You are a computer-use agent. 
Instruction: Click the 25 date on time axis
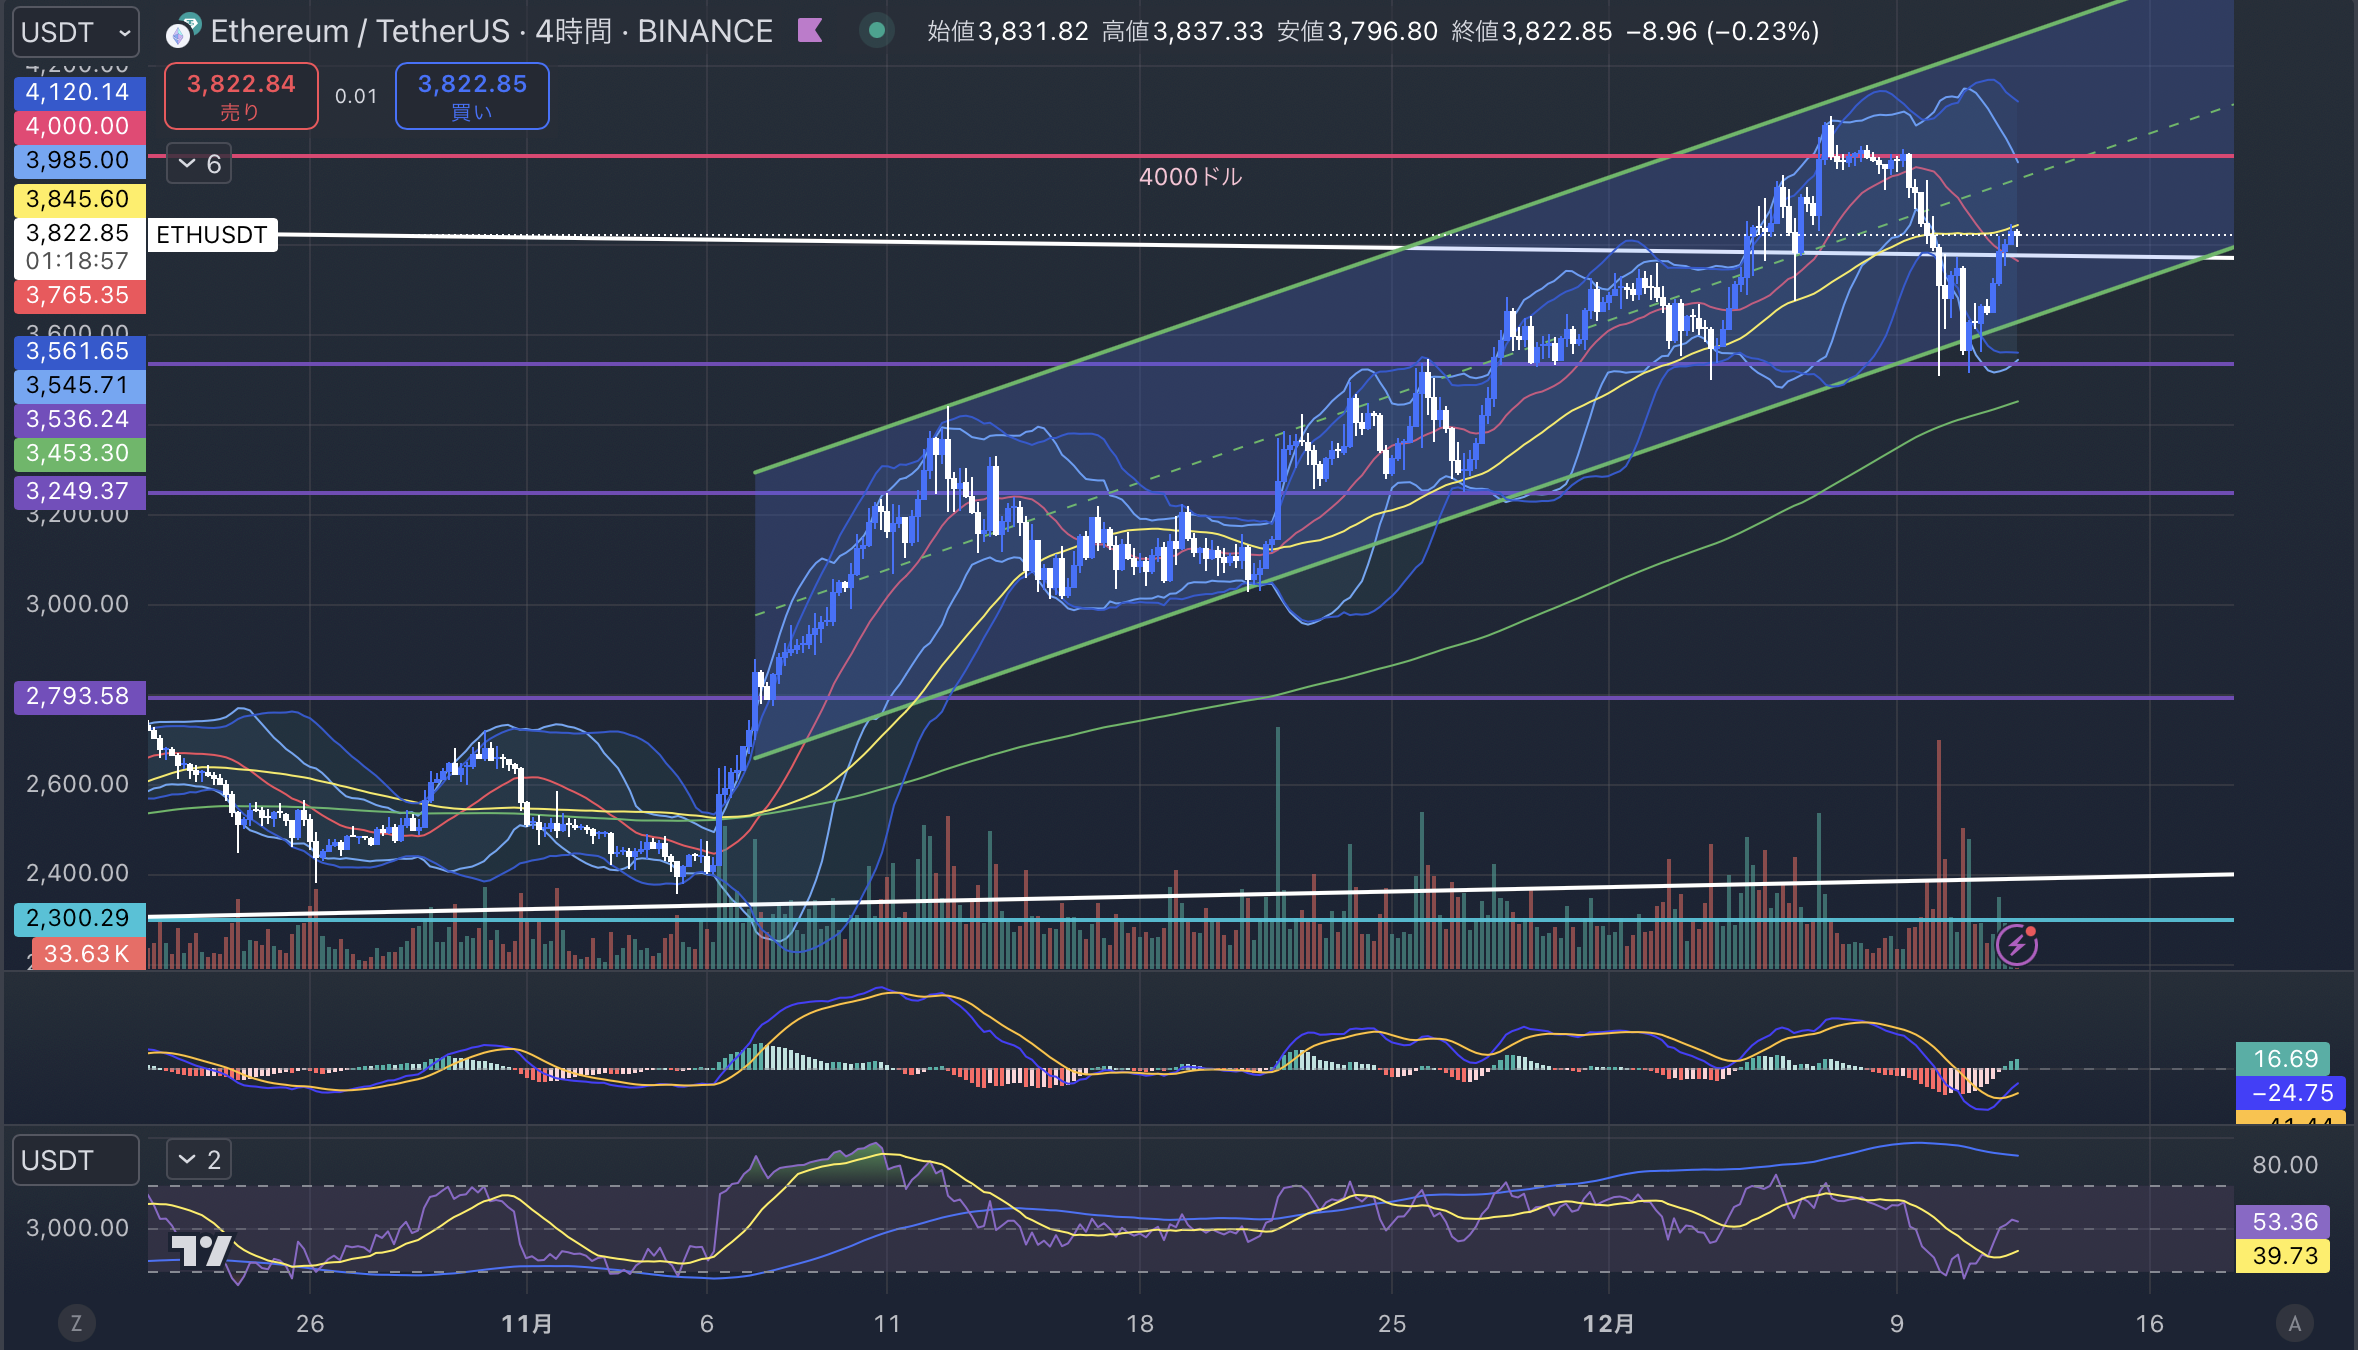pos(1392,1324)
